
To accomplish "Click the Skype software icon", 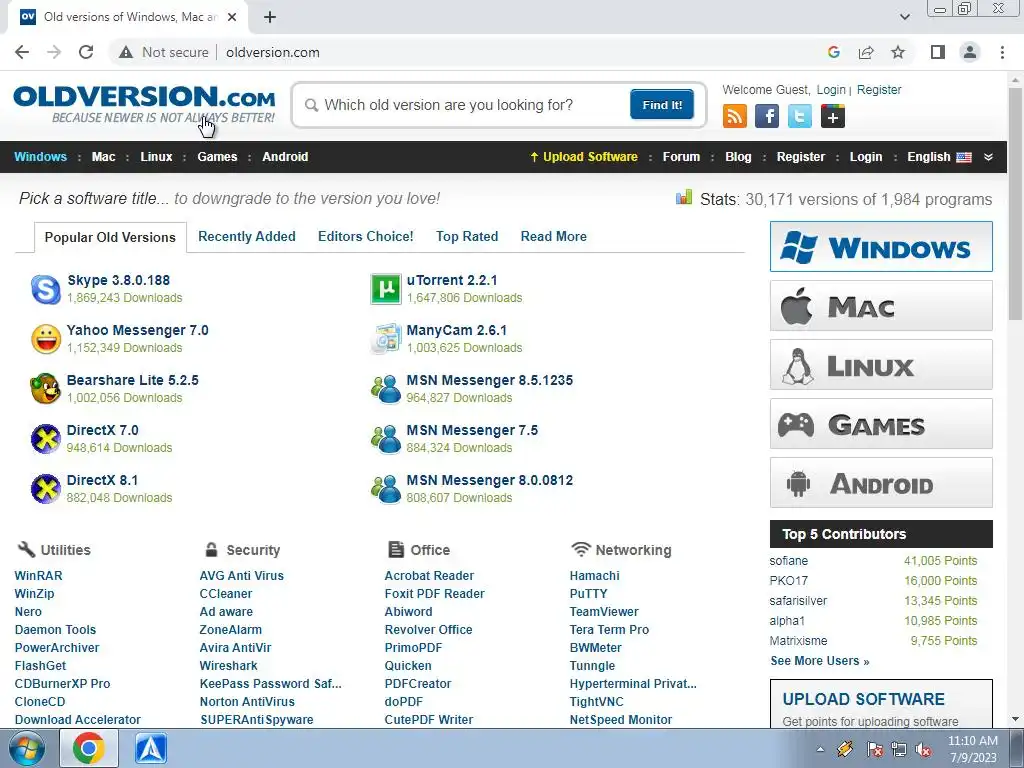I will tap(46, 289).
